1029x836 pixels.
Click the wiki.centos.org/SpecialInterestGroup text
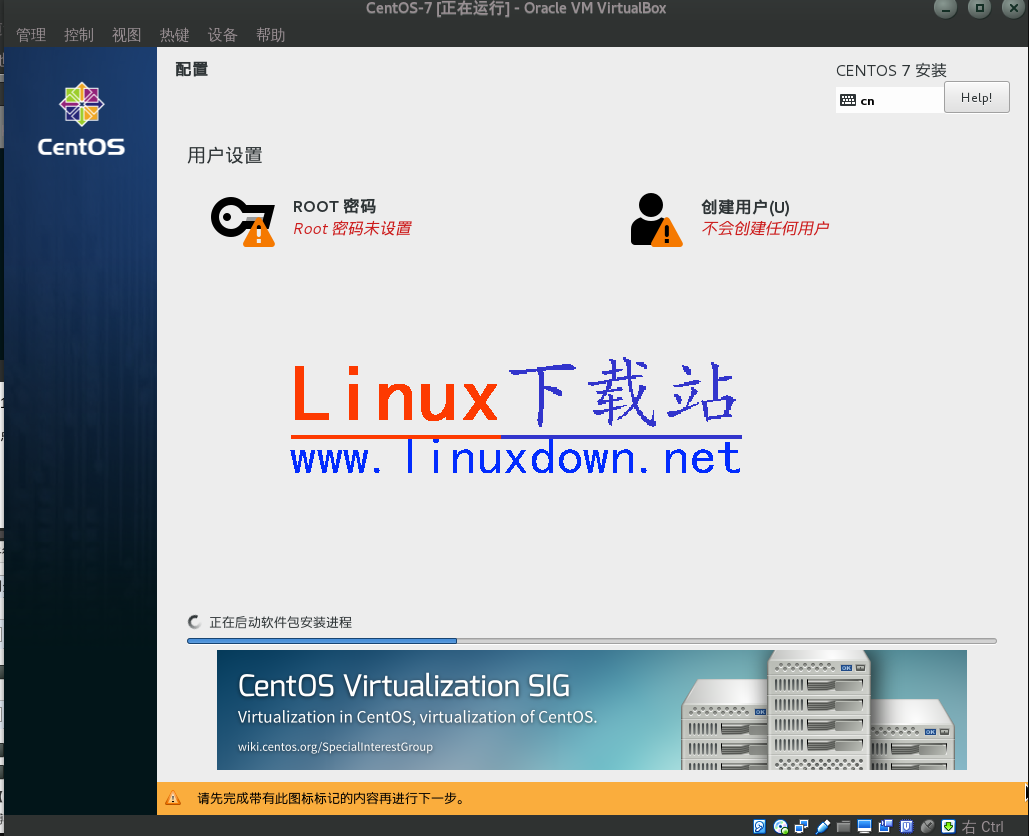tap(335, 747)
